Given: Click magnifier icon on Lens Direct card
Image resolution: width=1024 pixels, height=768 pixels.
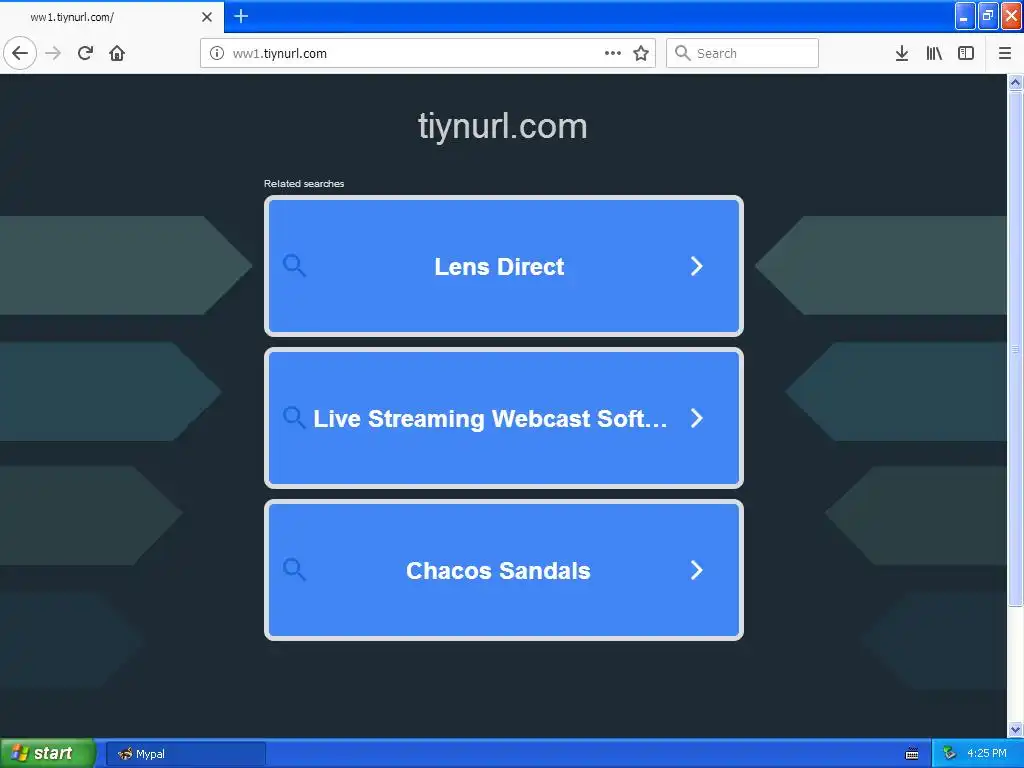Looking at the screenshot, I should (294, 266).
